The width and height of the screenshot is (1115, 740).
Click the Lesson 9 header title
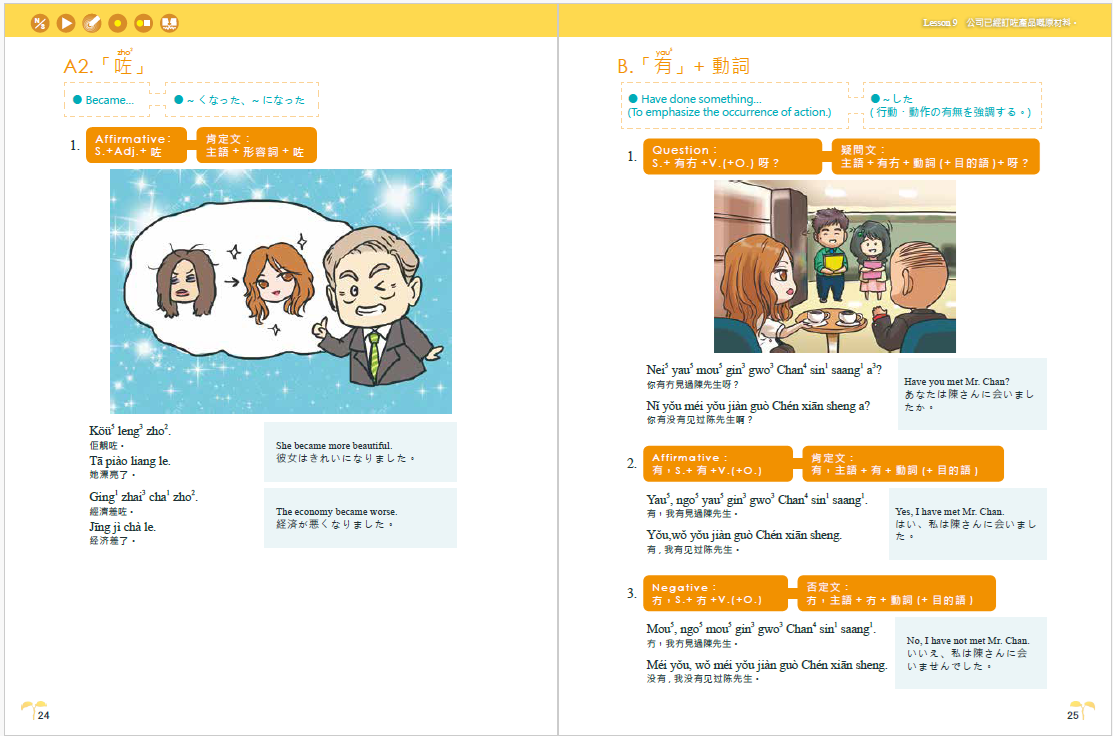(x=1000, y=21)
